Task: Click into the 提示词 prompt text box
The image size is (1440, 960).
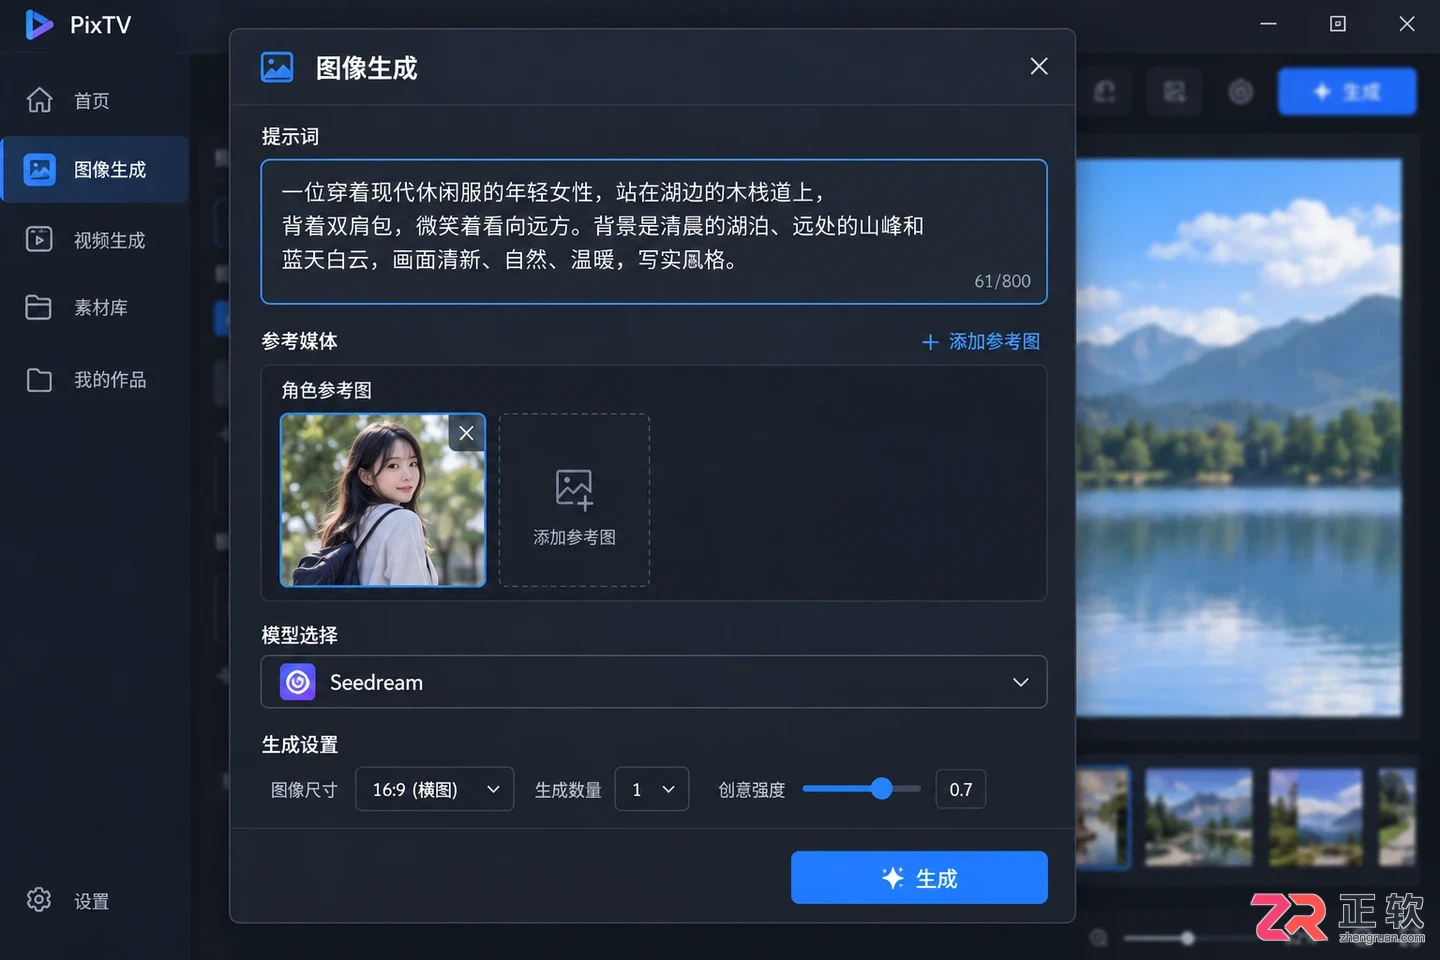Action: [654, 231]
